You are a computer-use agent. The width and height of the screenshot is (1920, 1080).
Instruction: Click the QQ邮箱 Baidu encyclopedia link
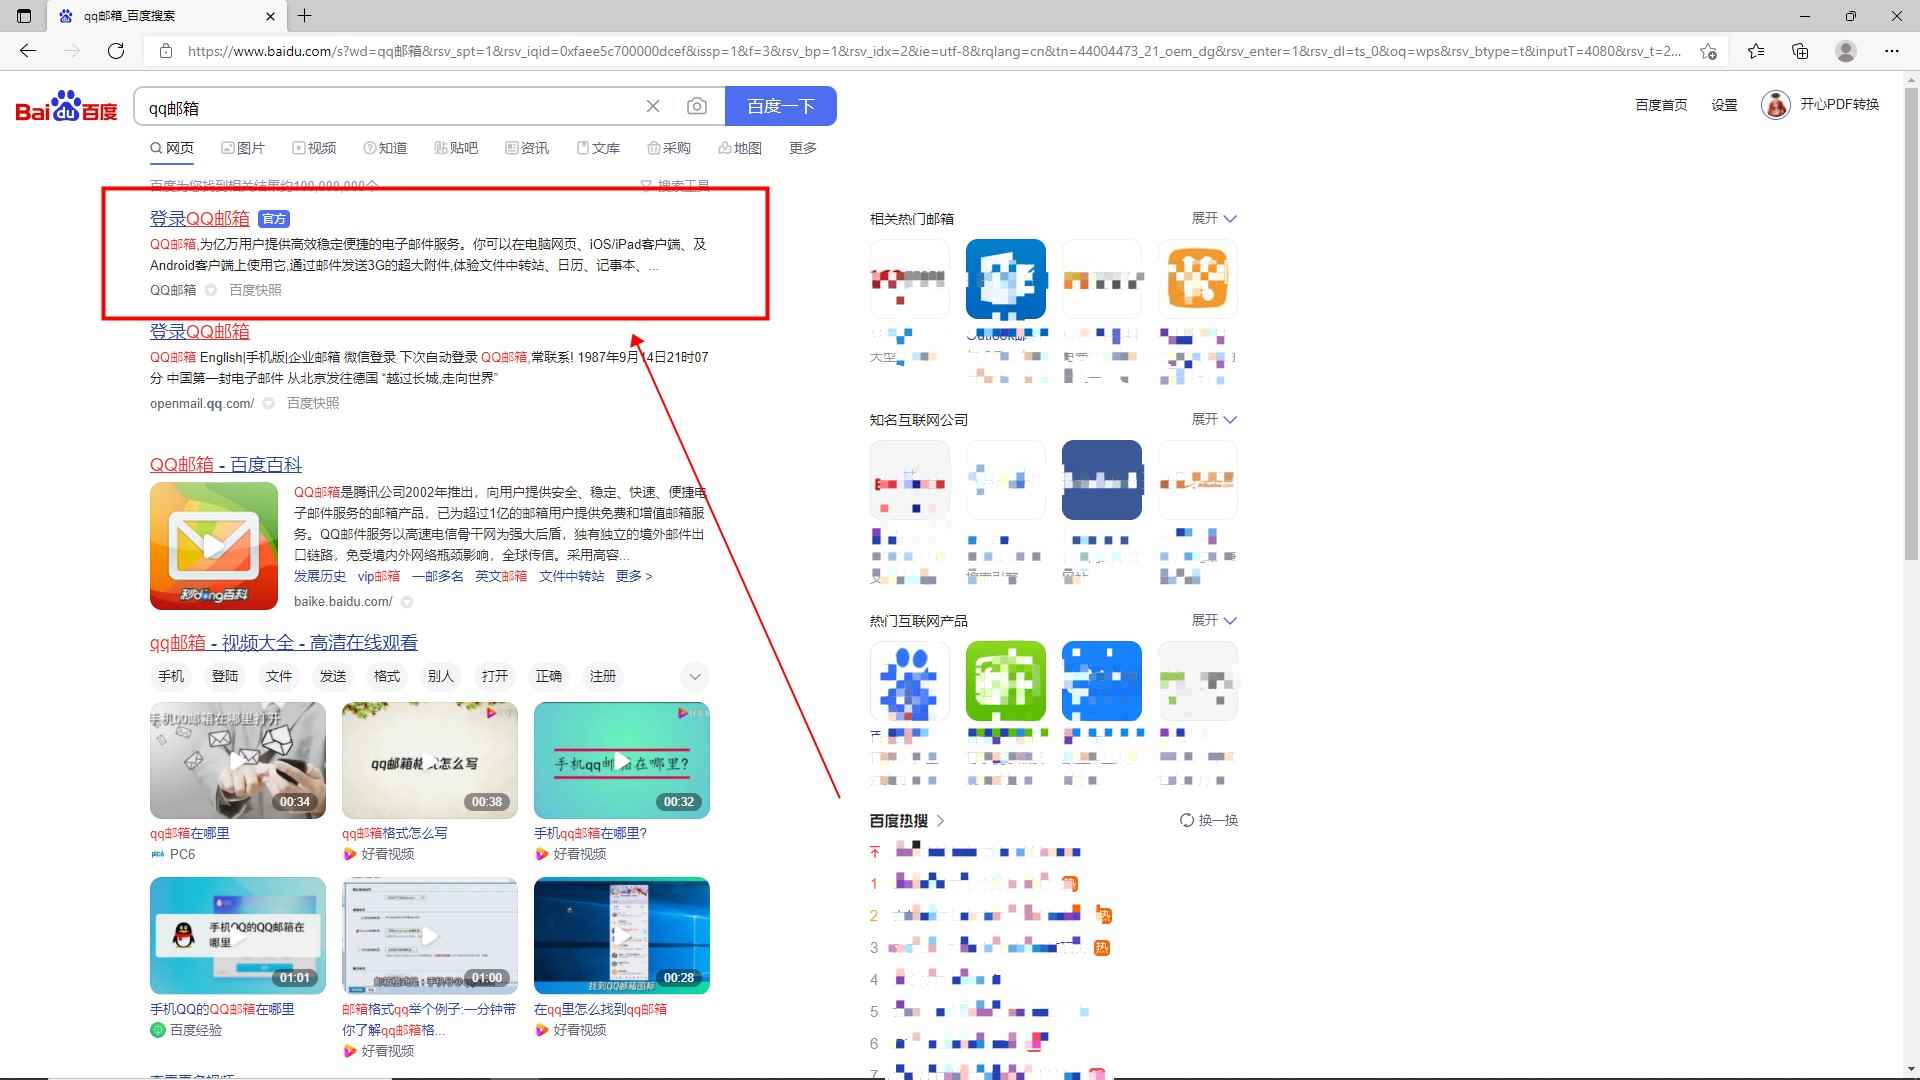tap(224, 464)
